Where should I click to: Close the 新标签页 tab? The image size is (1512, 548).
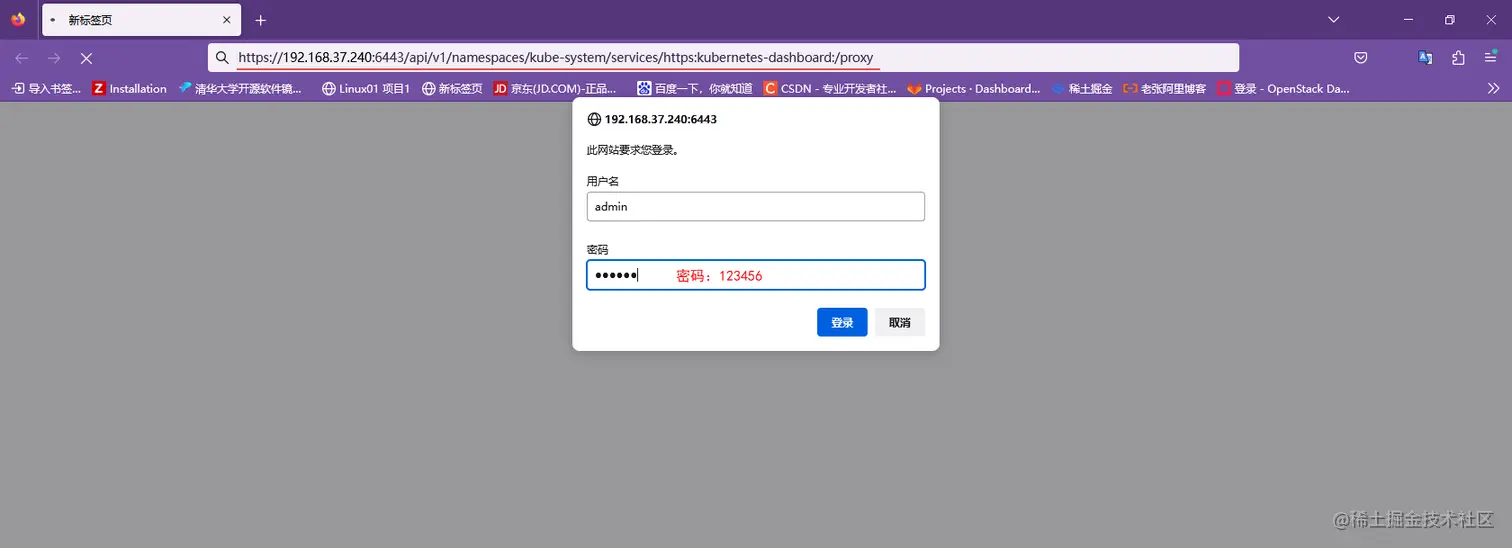tap(227, 20)
